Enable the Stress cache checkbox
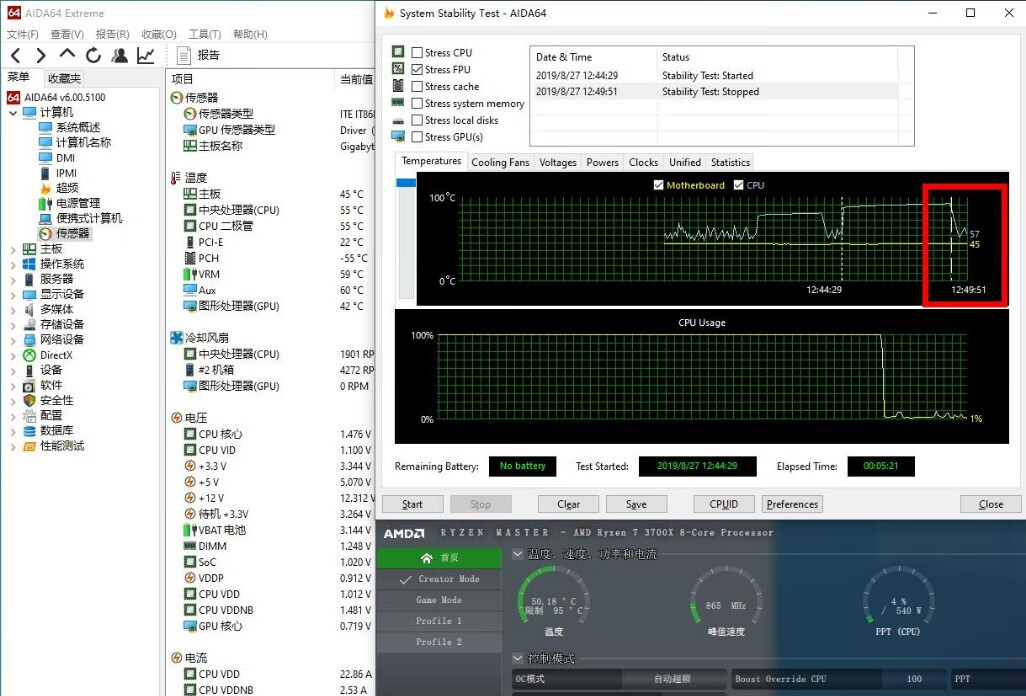The width and height of the screenshot is (1026, 696). point(417,86)
